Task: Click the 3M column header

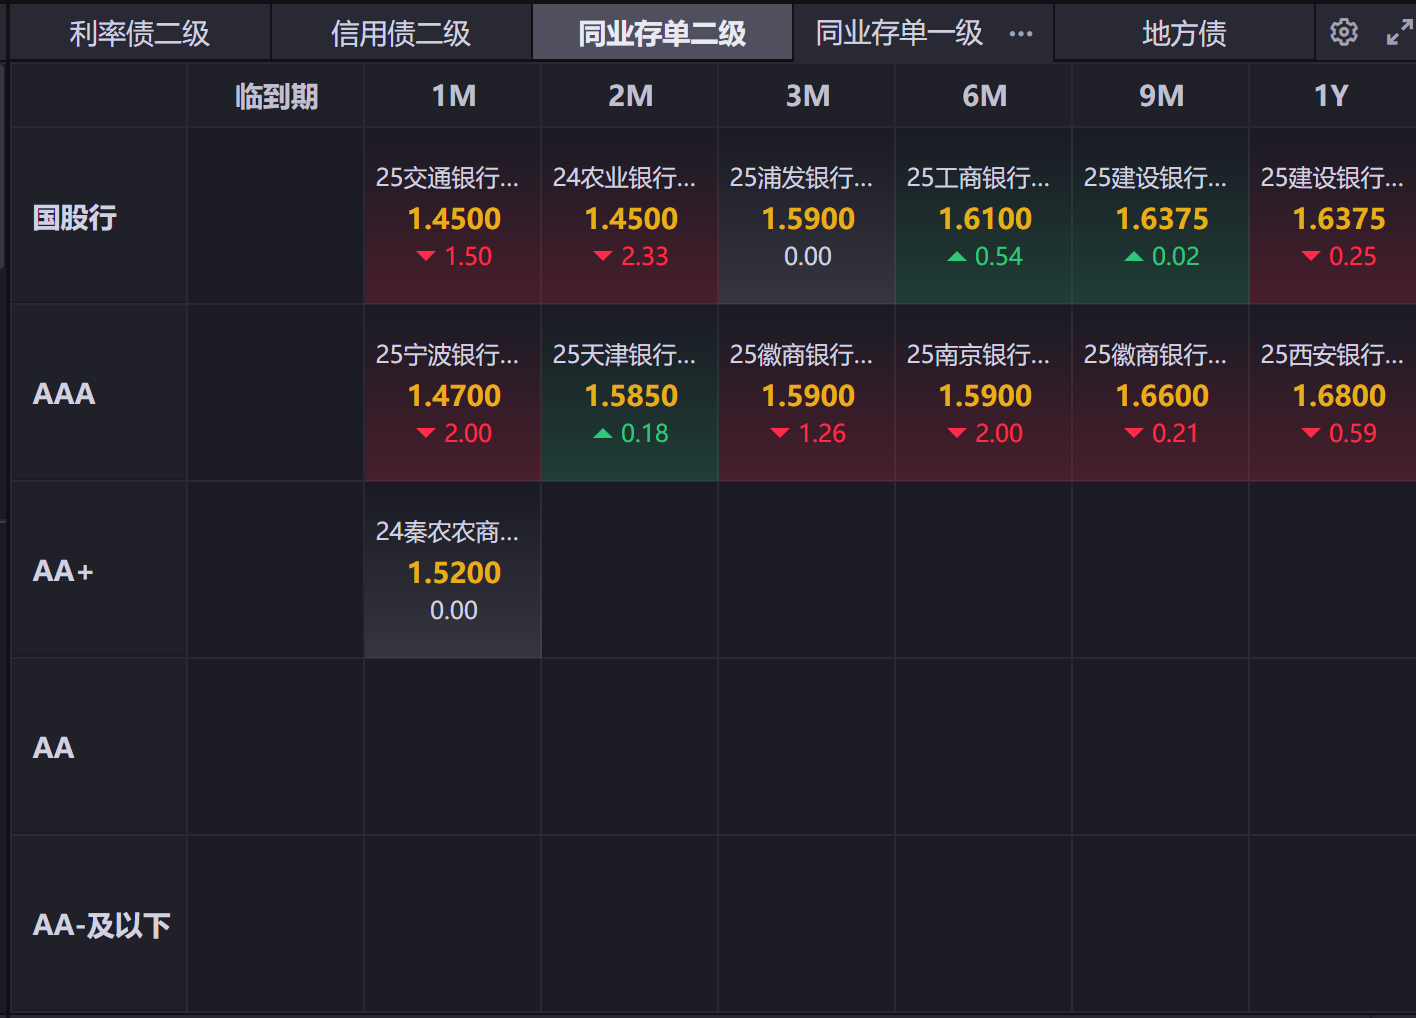Action: point(807,96)
